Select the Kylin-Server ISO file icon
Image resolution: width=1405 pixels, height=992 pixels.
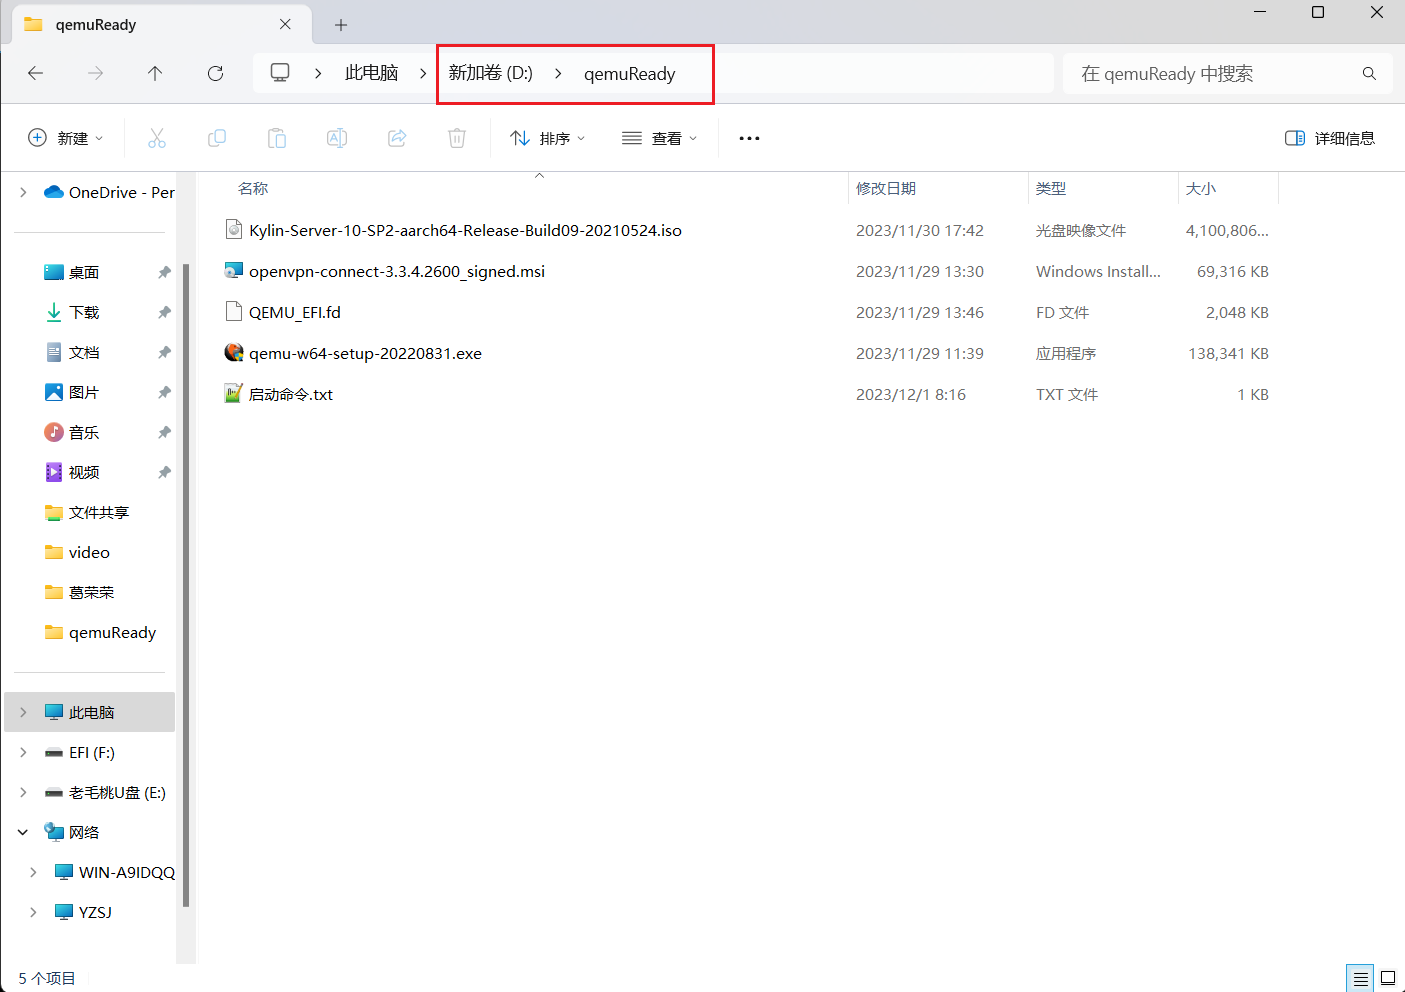[234, 230]
